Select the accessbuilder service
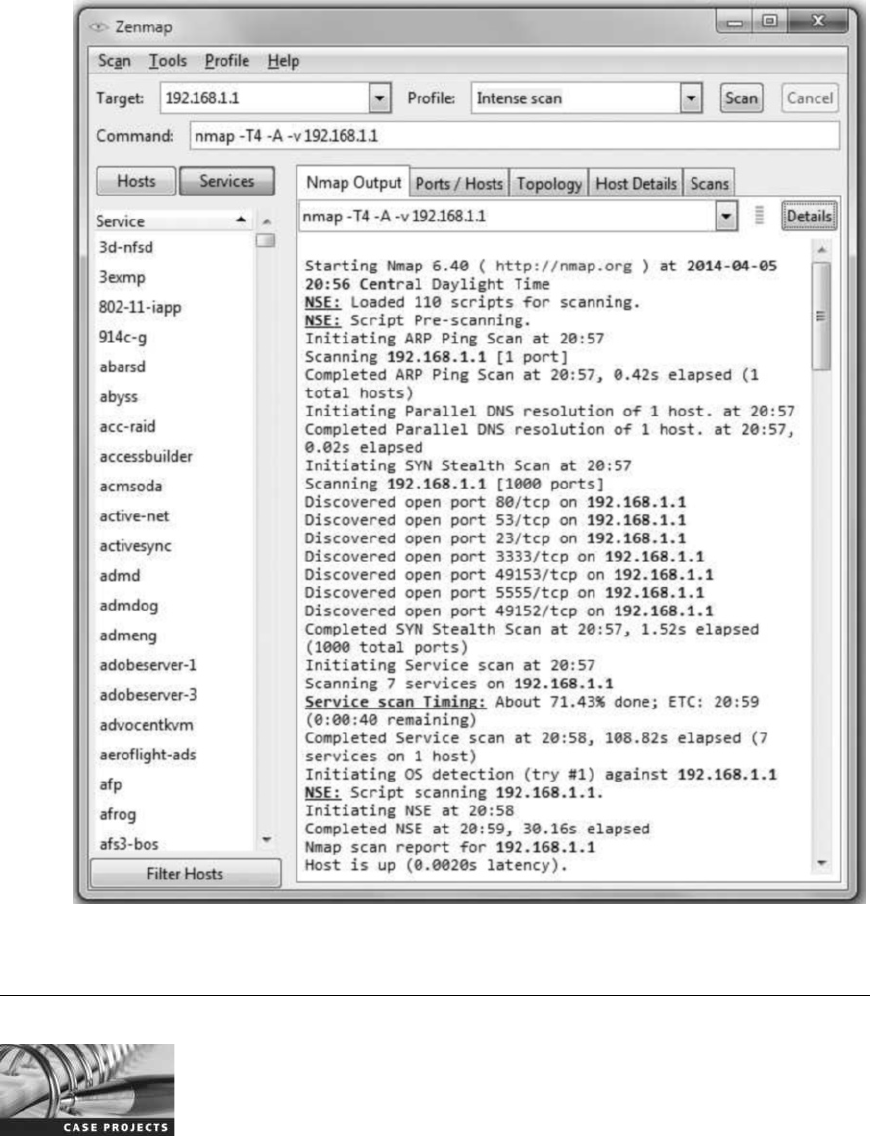Image resolution: width=870 pixels, height=1136 pixels. pos(146,456)
